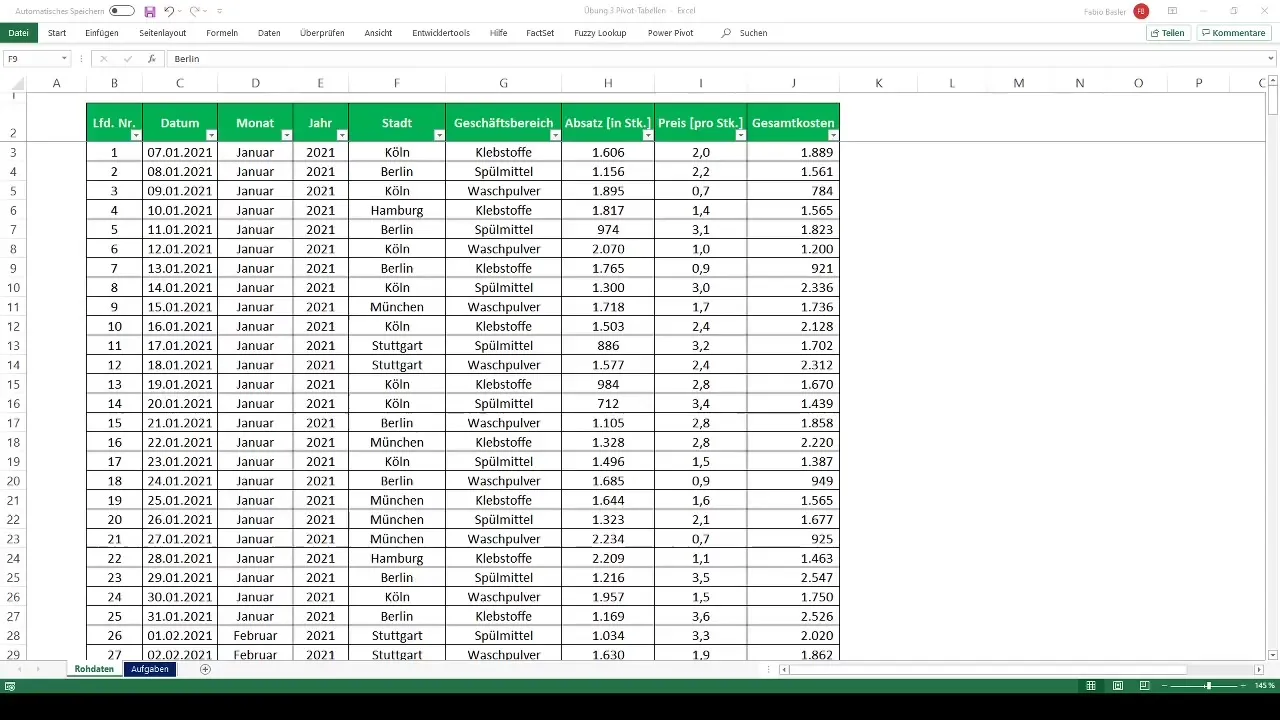The width and height of the screenshot is (1280, 720).
Task: Open the Geschäftsbereich filter dropdown
Action: (555, 135)
